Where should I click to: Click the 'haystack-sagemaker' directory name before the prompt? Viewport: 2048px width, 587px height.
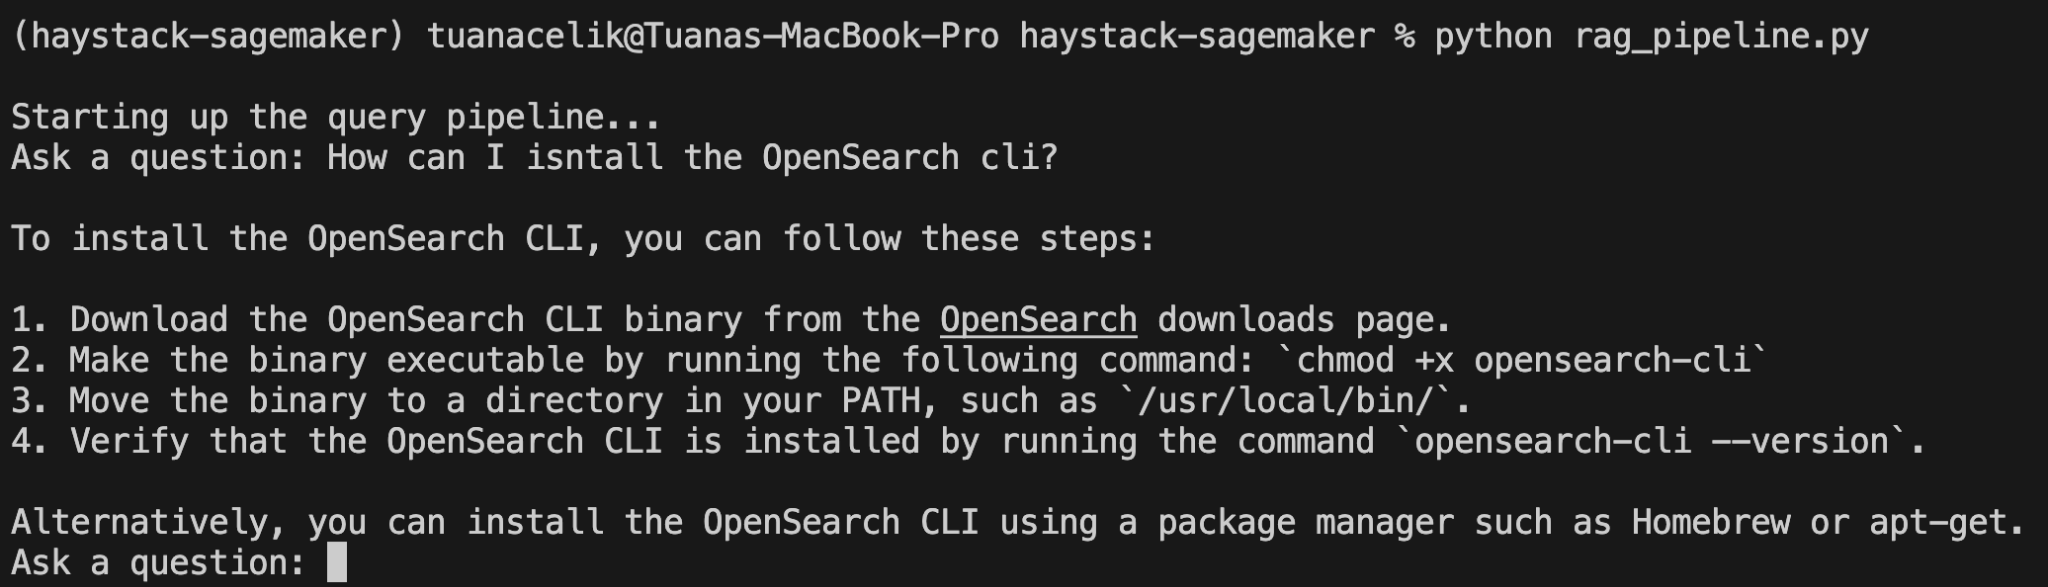pos(1197,37)
